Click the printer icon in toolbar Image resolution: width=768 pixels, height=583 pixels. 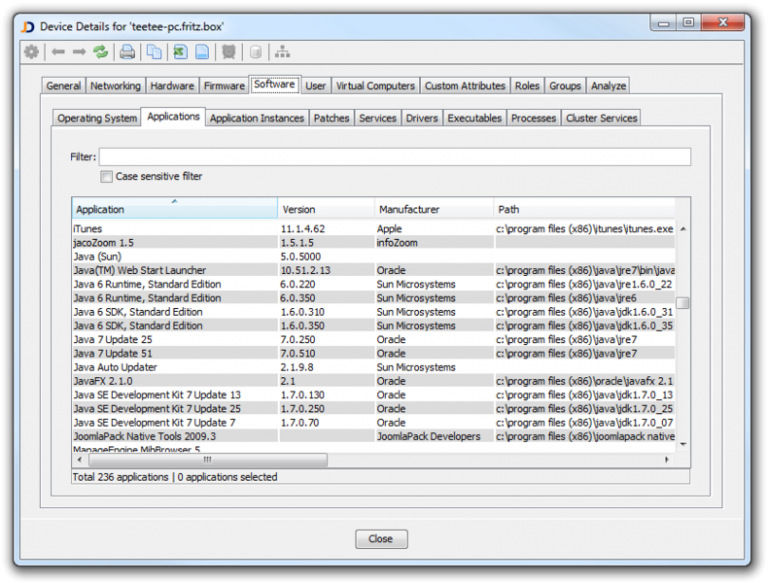128,52
